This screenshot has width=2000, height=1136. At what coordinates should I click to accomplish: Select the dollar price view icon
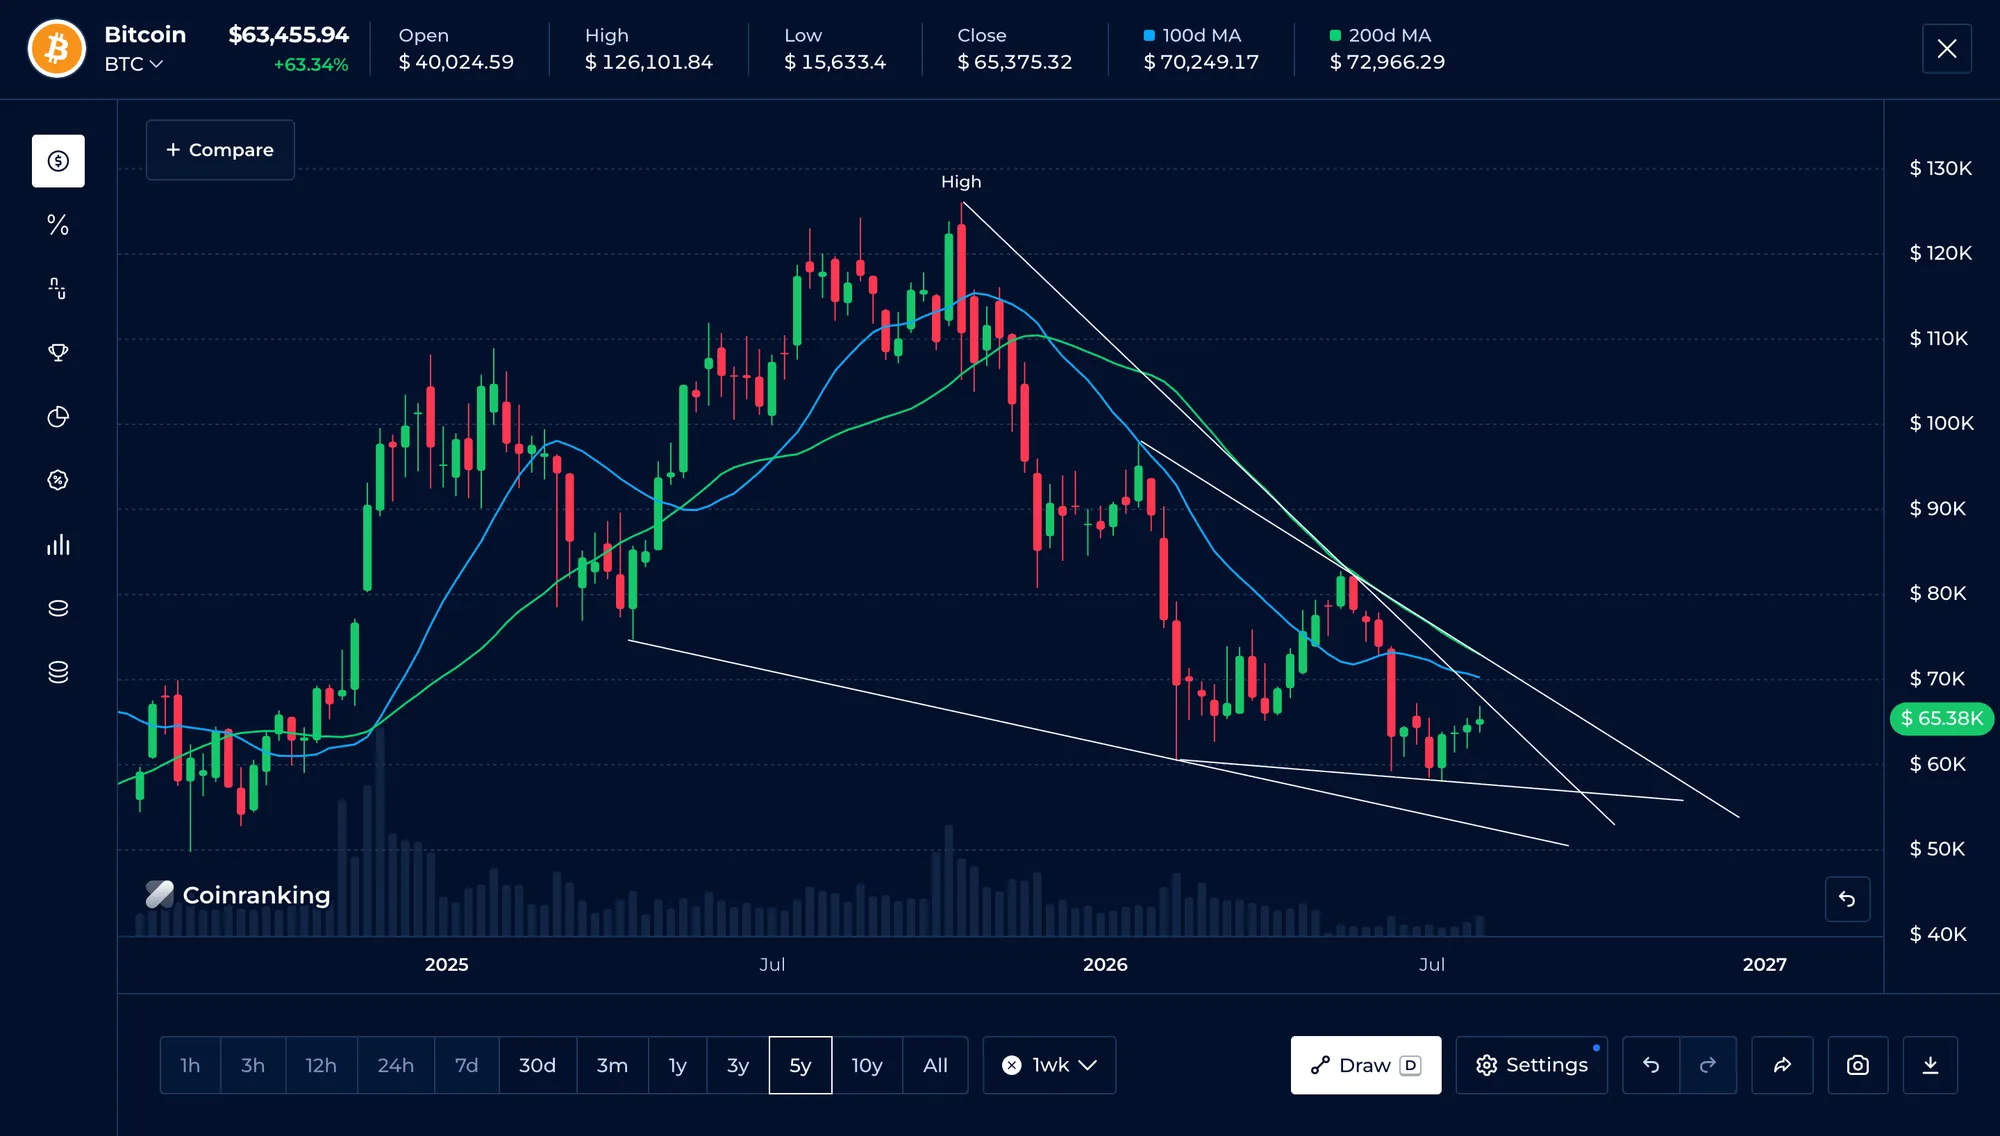point(58,161)
